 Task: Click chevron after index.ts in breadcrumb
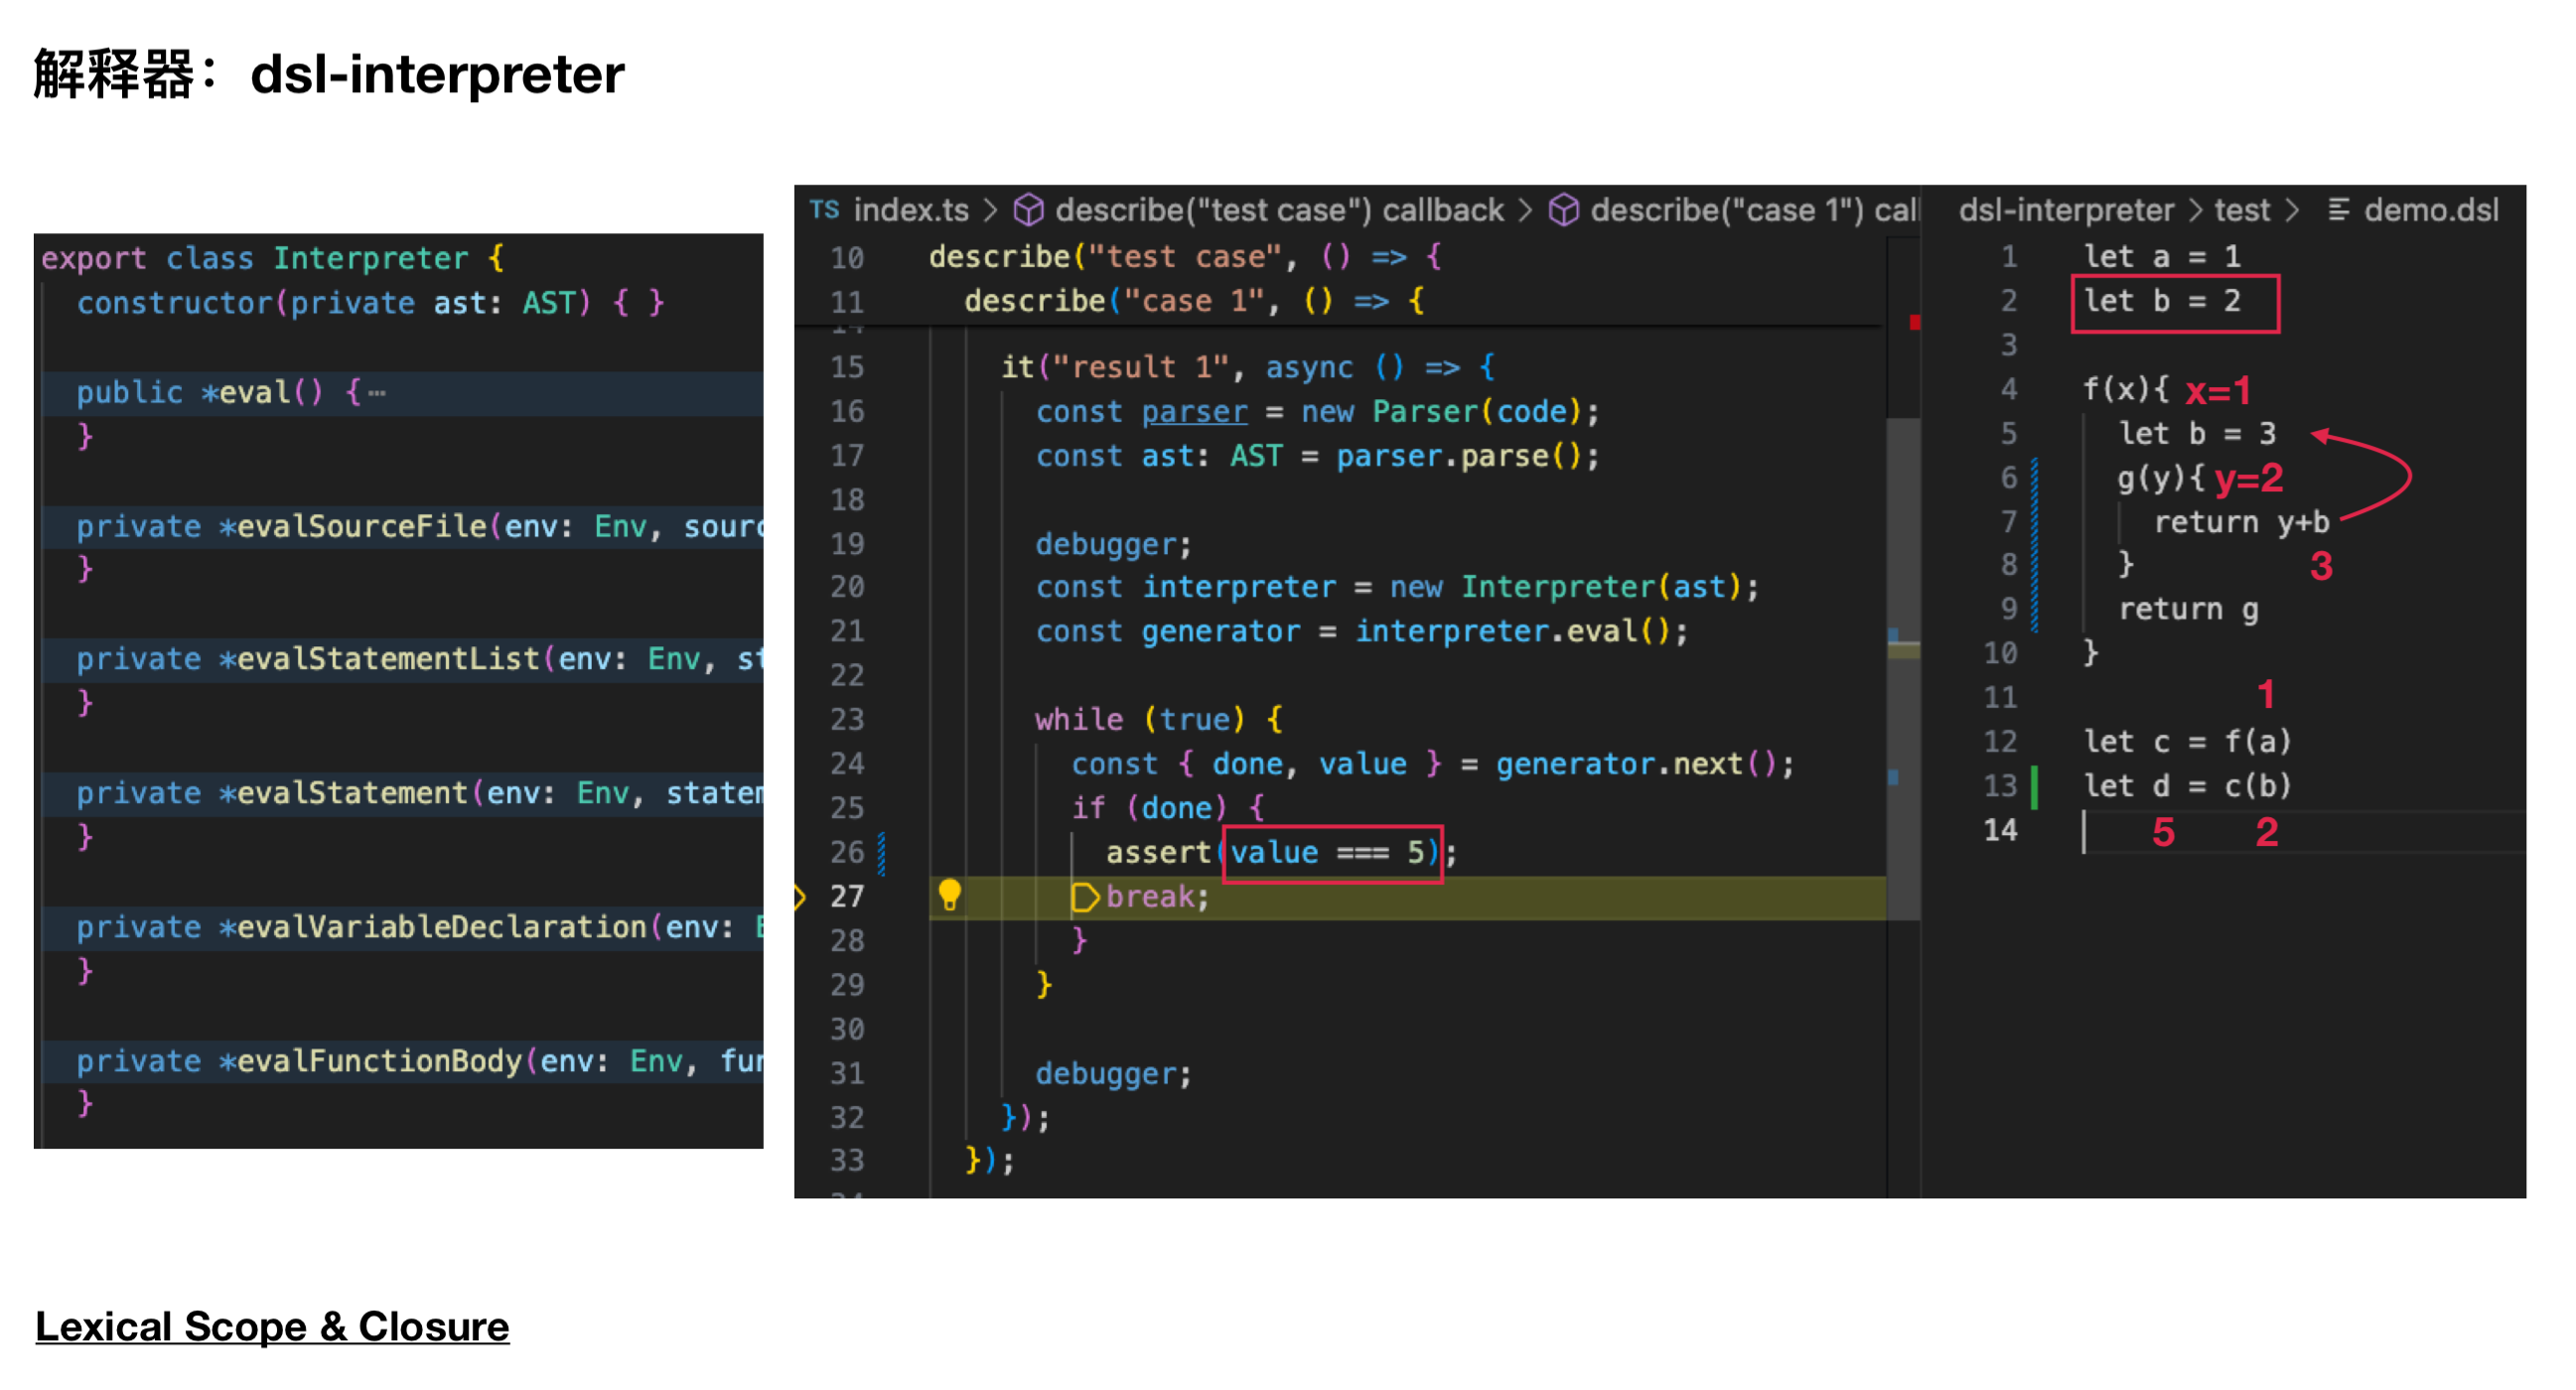pos(991,210)
